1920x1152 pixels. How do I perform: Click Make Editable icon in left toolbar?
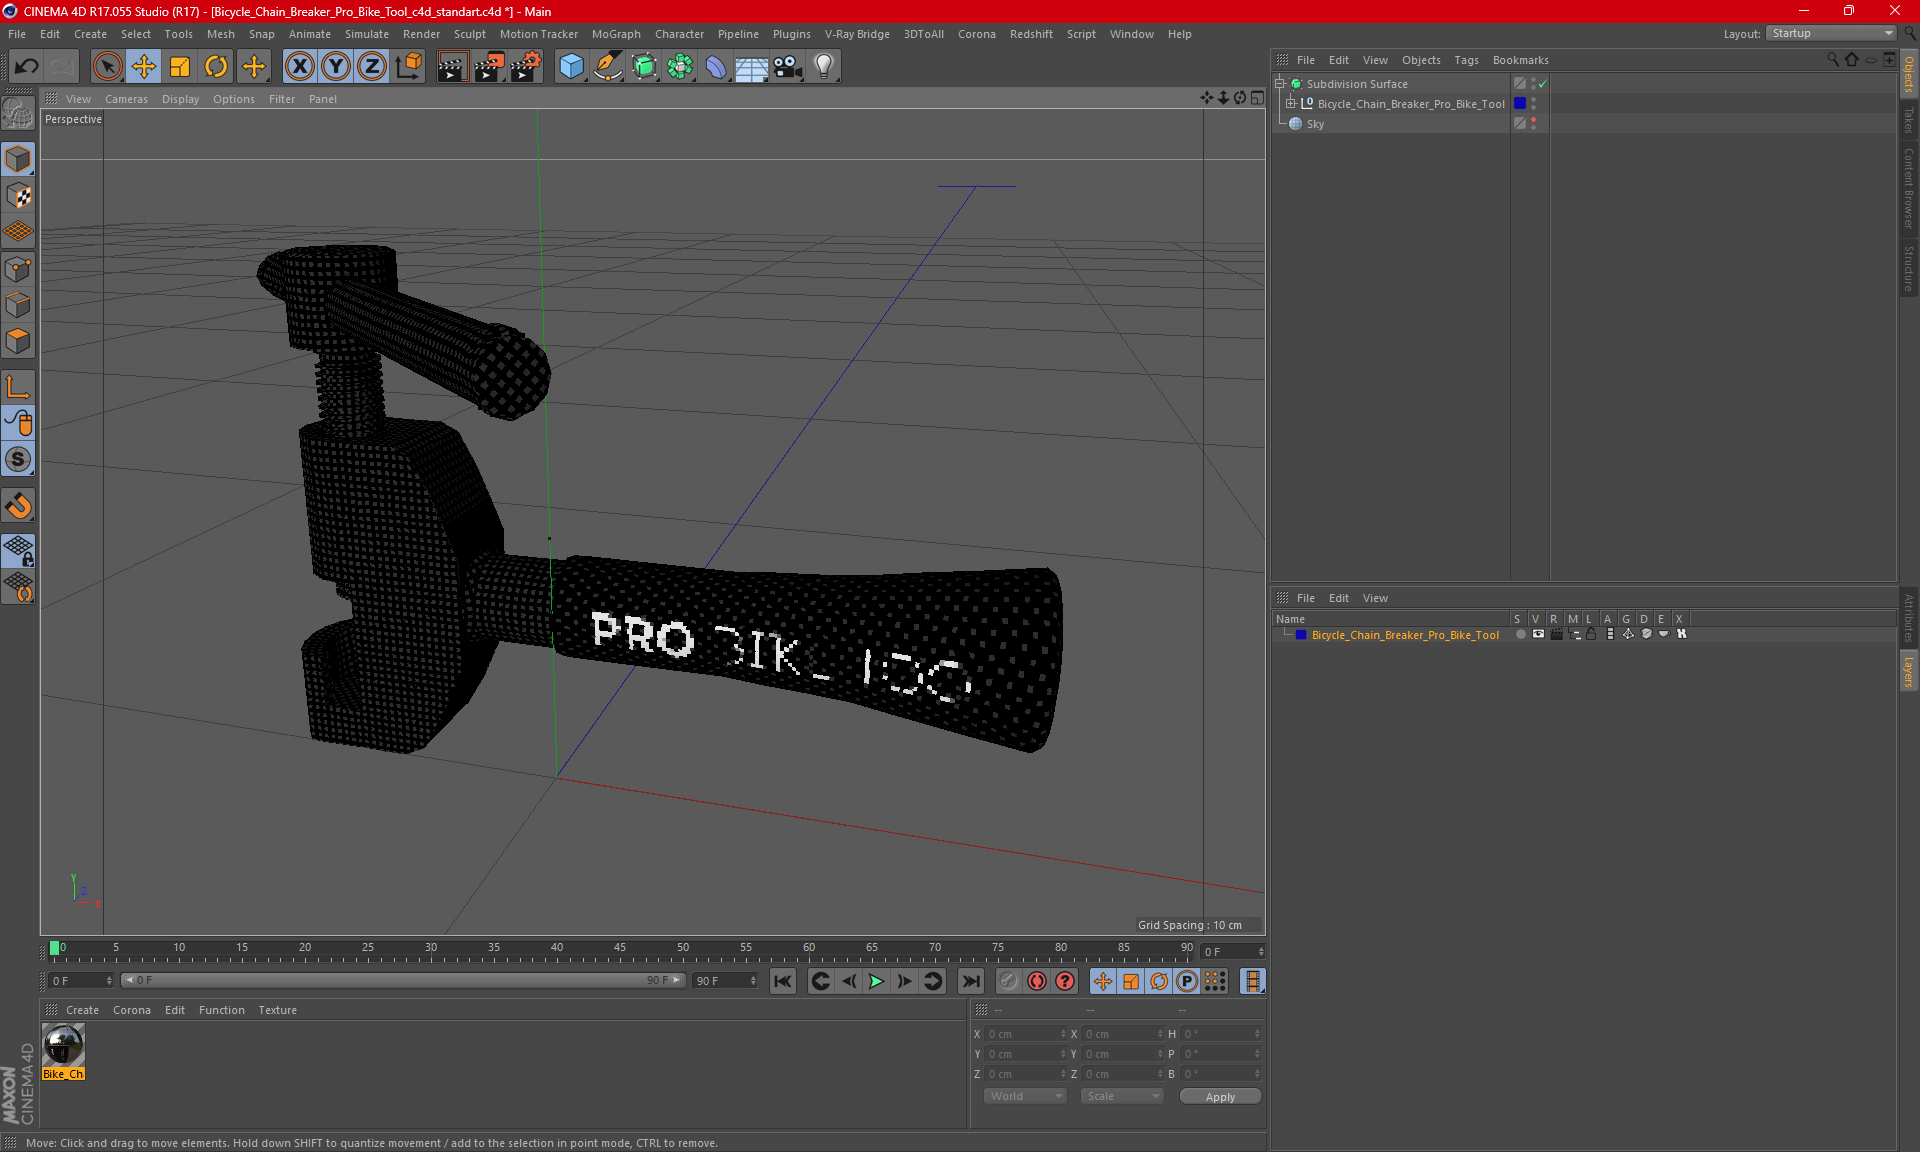click(x=18, y=115)
